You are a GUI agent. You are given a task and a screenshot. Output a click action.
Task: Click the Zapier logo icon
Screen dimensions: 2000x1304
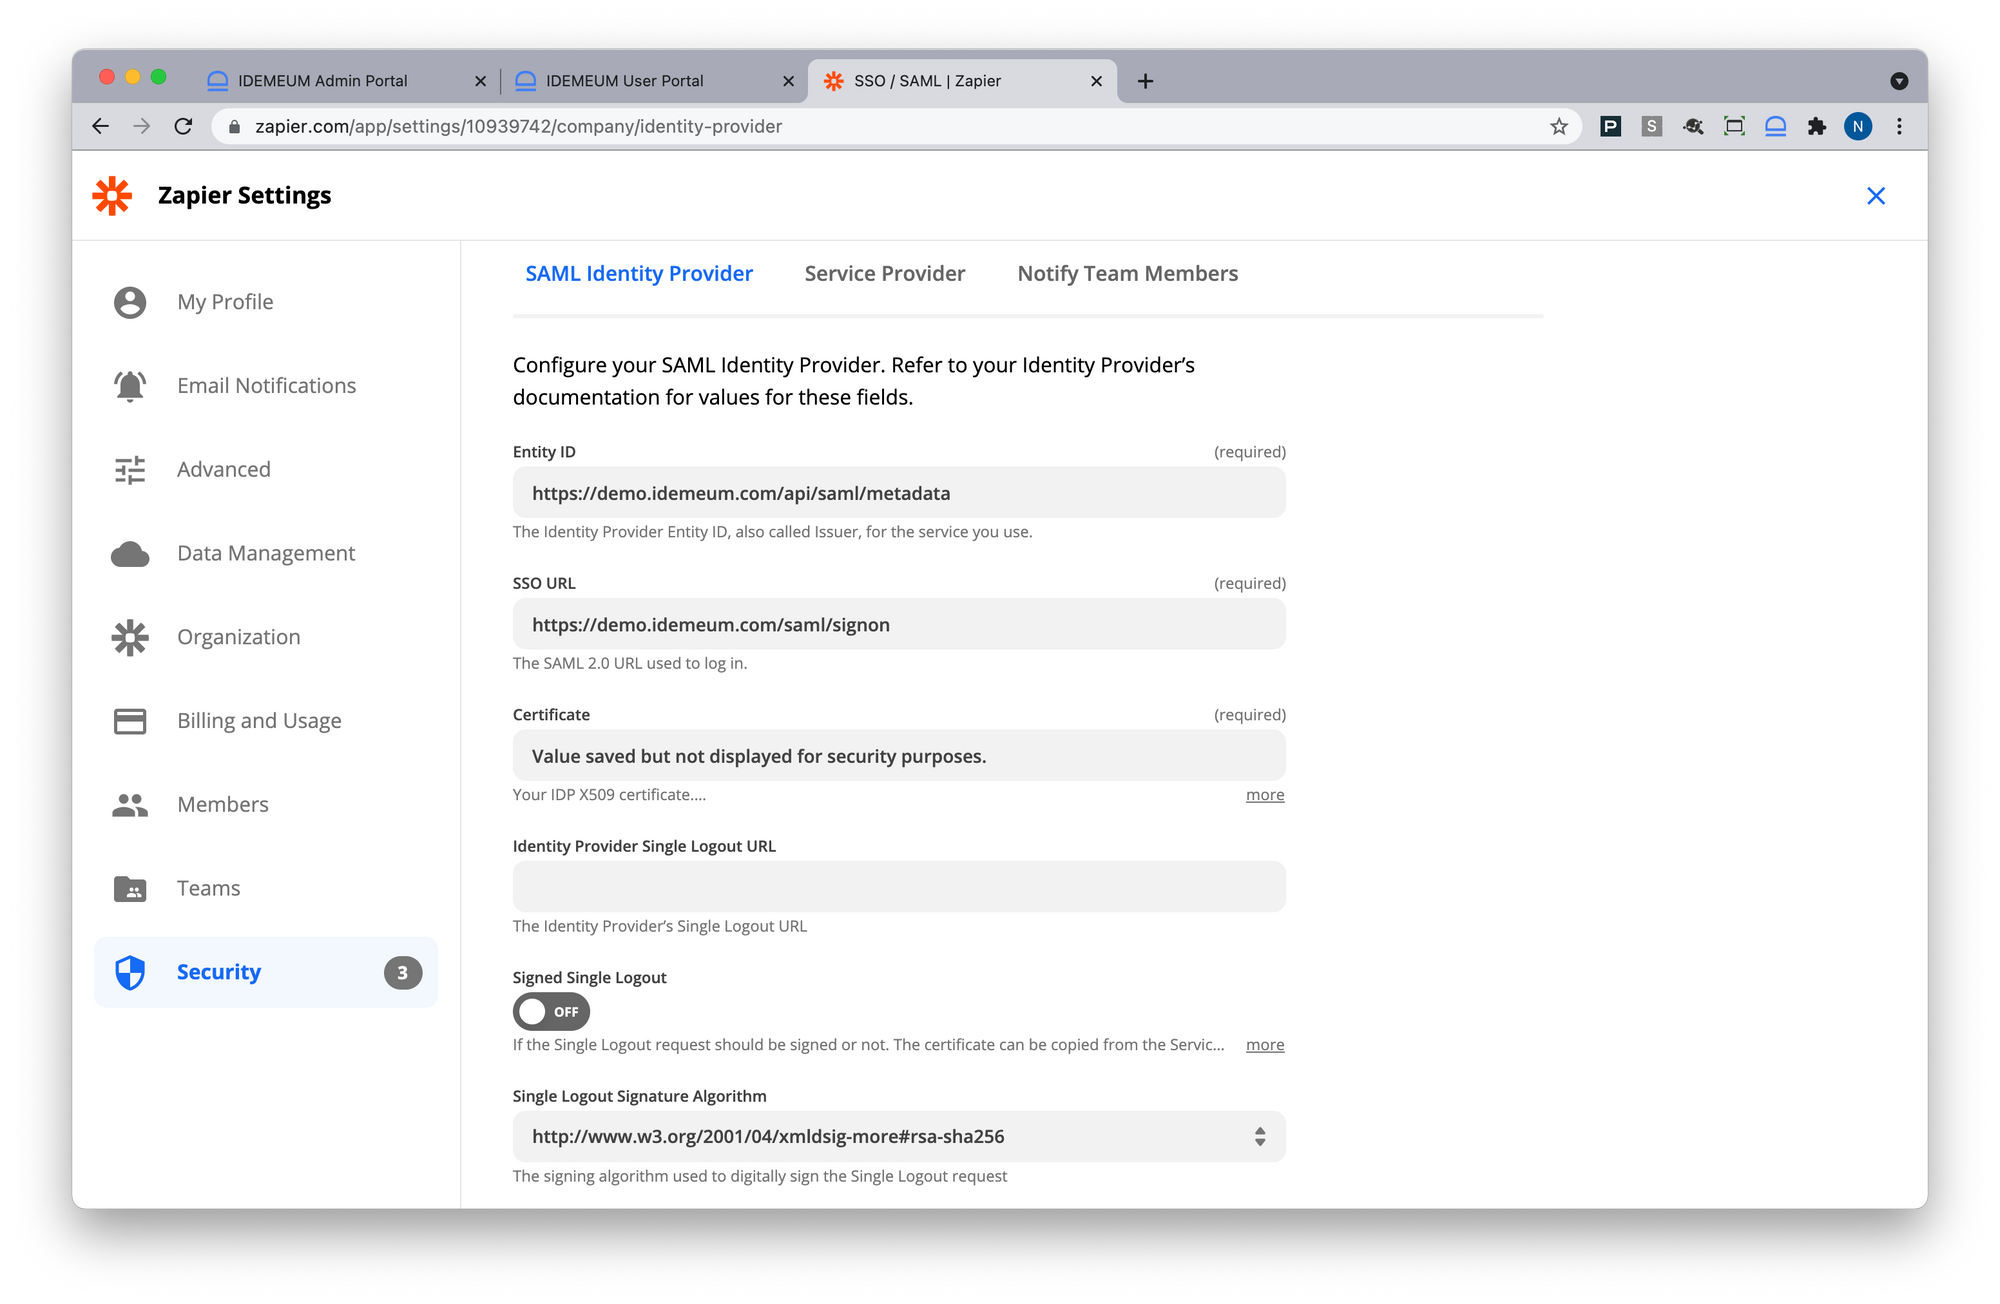(x=112, y=196)
